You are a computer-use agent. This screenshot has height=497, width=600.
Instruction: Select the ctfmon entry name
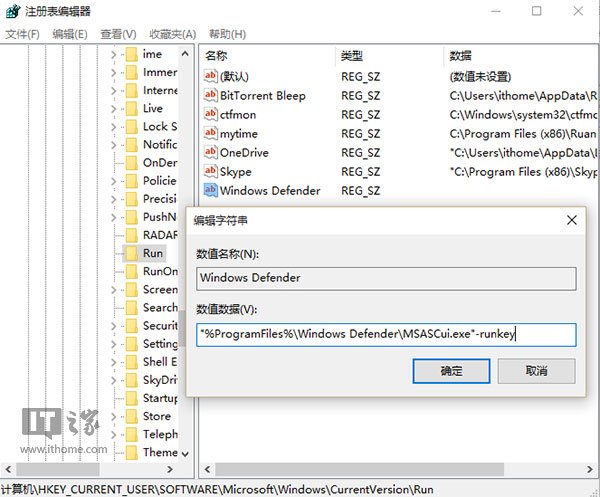238,115
